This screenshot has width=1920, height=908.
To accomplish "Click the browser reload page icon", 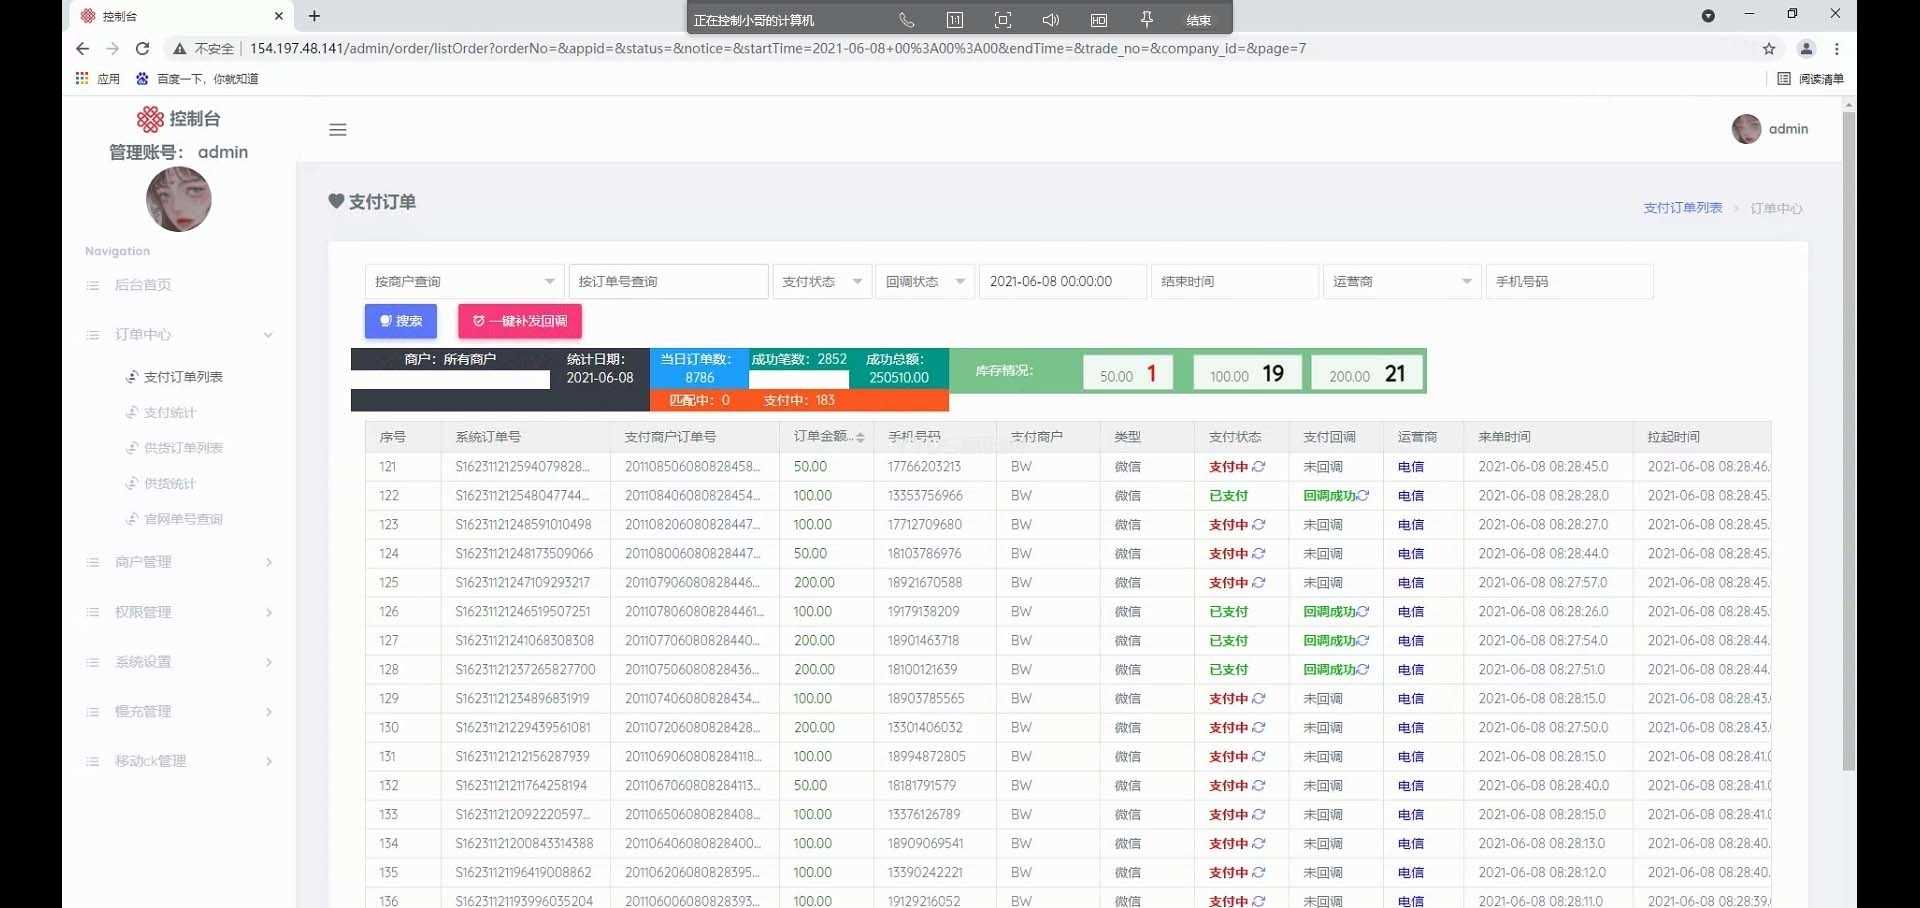I will pyautogui.click(x=143, y=48).
